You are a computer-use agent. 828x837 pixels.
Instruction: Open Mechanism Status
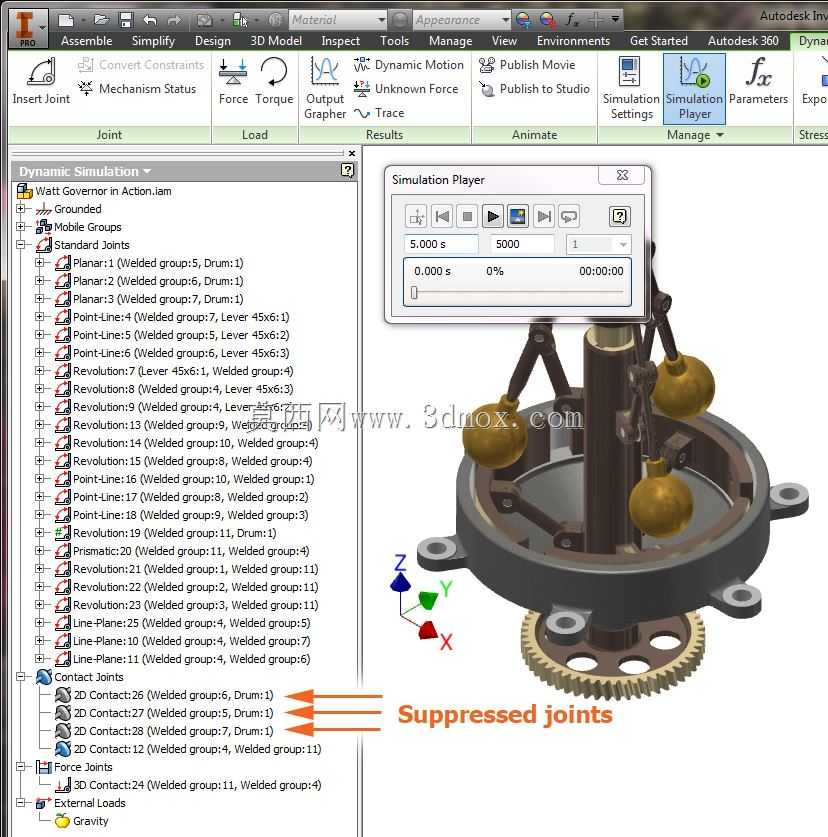coord(137,89)
